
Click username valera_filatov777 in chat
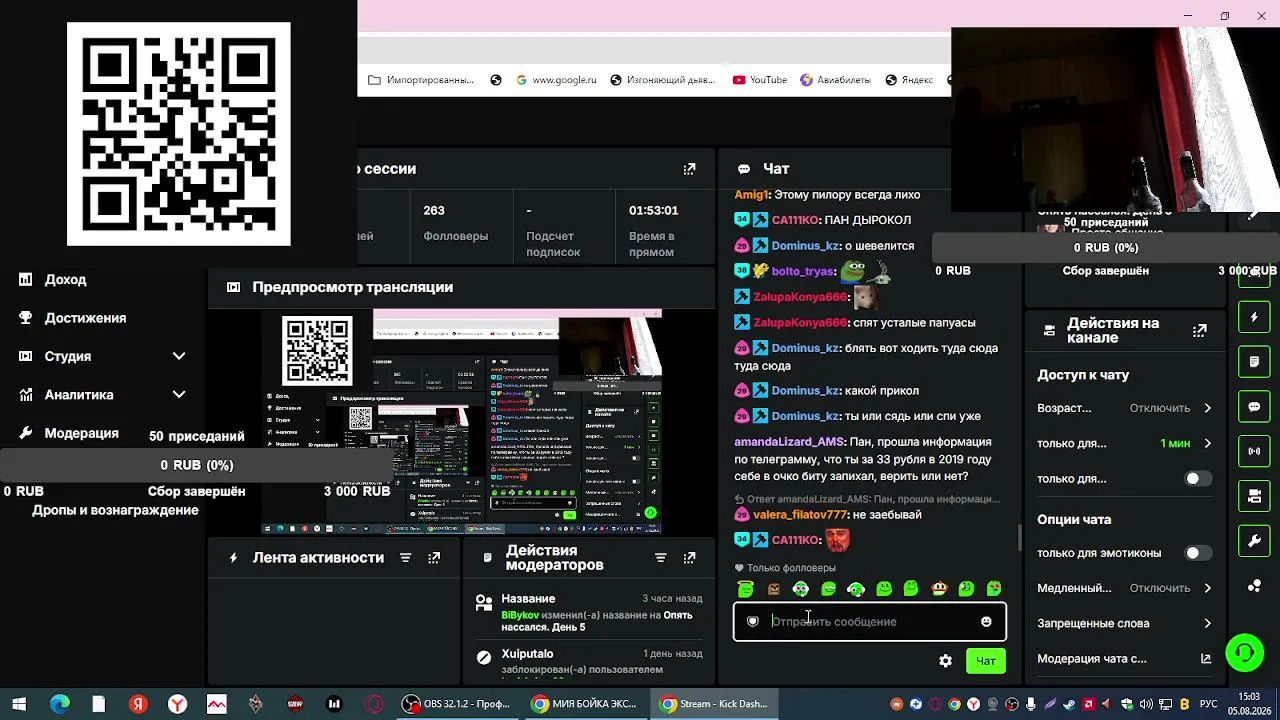point(800,515)
